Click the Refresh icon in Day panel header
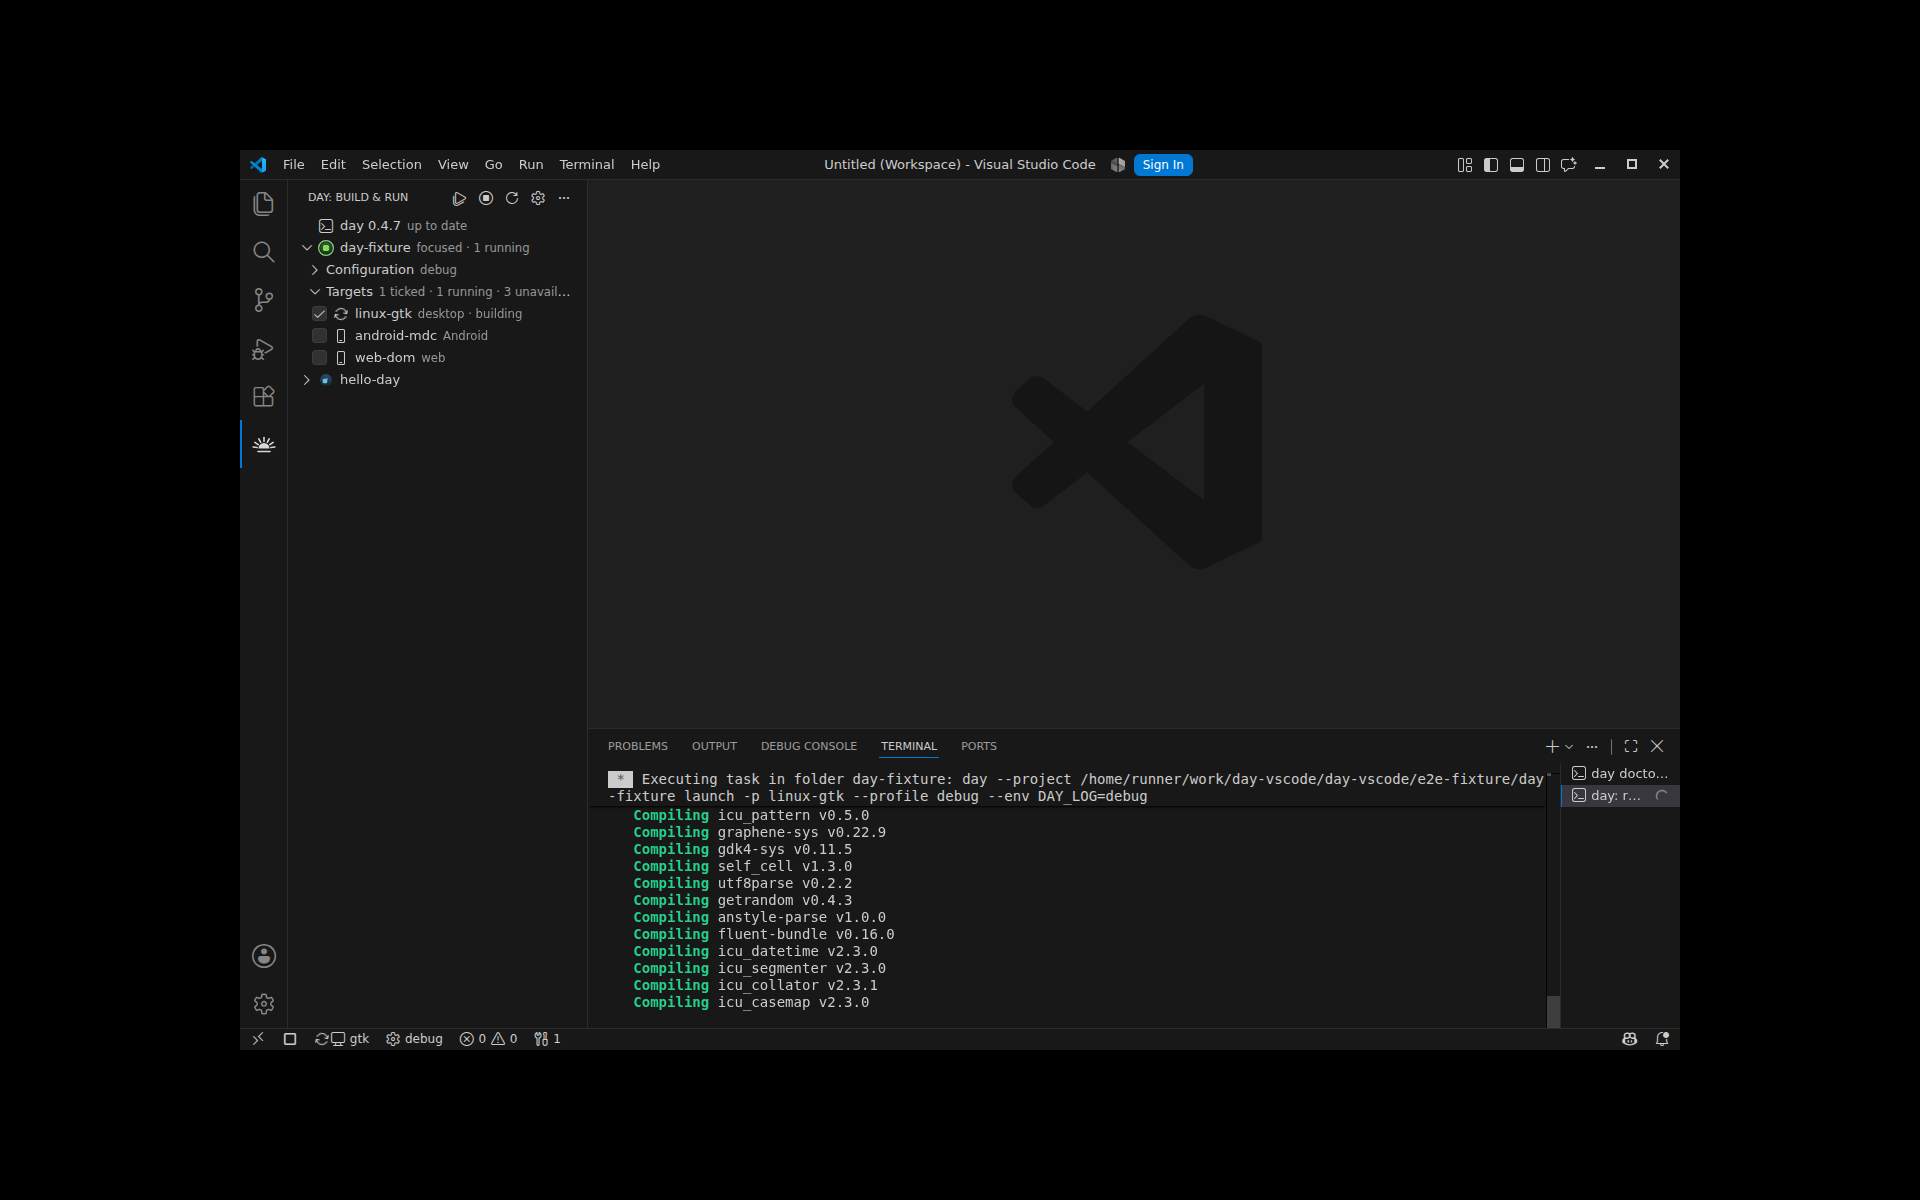Image resolution: width=1920 pixels, height=1200 pixels. (x=512, y=198)
